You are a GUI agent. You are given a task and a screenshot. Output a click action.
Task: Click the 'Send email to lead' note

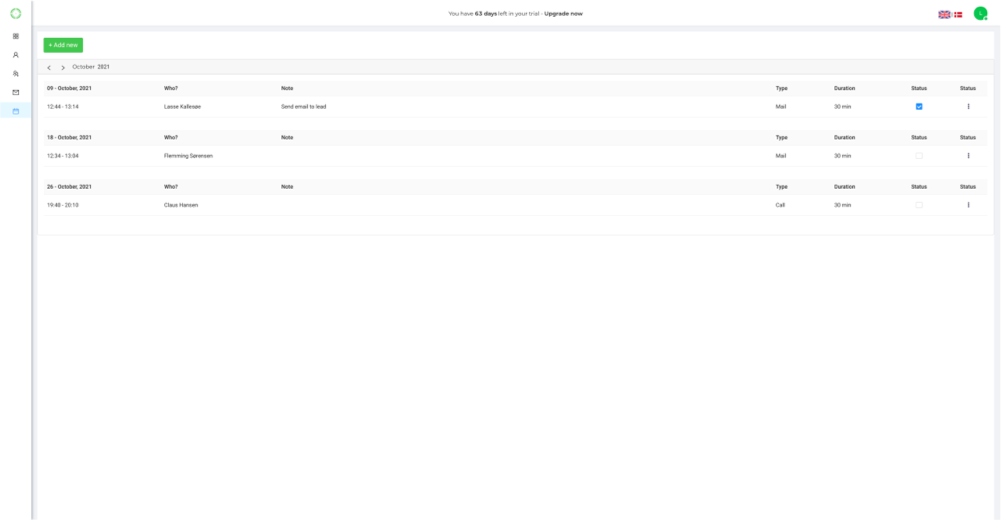(x=303, y=106)
